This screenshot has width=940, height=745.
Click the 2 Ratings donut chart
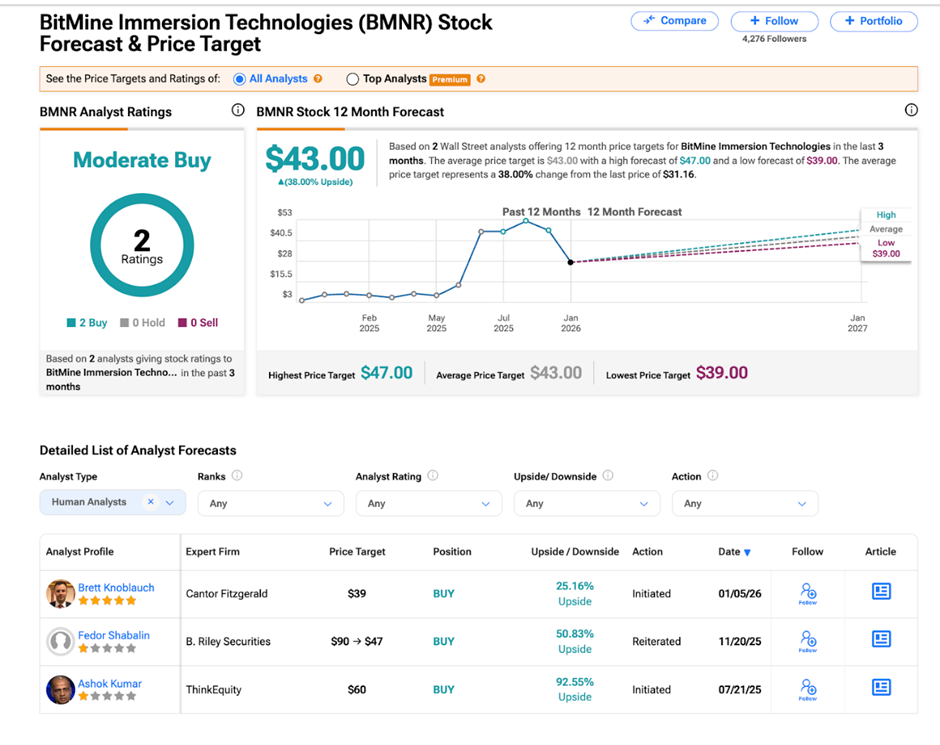tap(142, 245)
